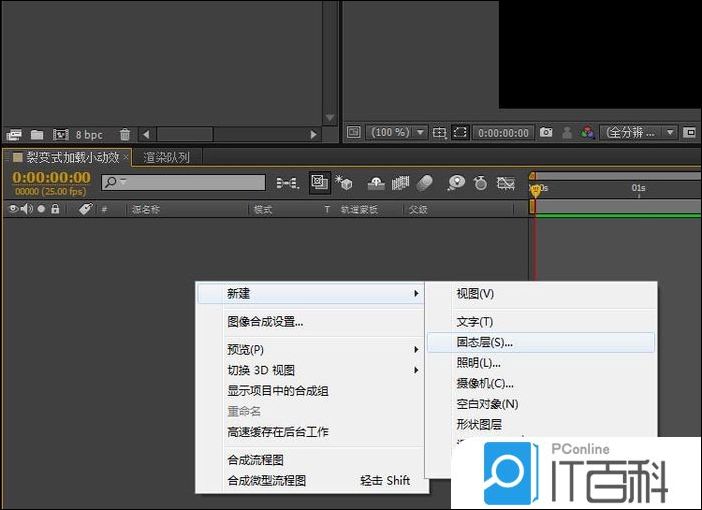Switch to the 渲染队列 tab

(x=166, y=157)
